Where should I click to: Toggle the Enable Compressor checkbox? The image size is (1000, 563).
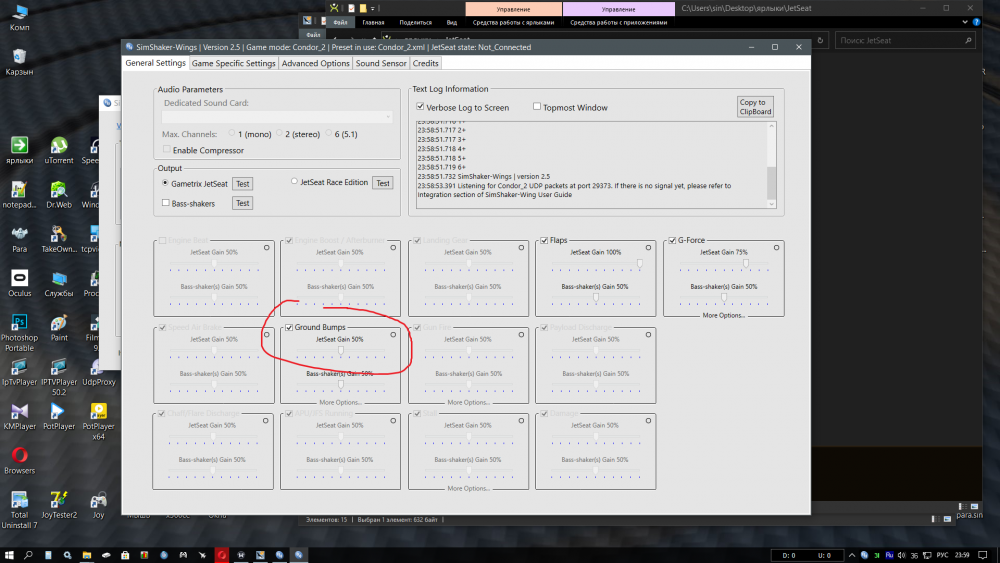coord(166,150)
